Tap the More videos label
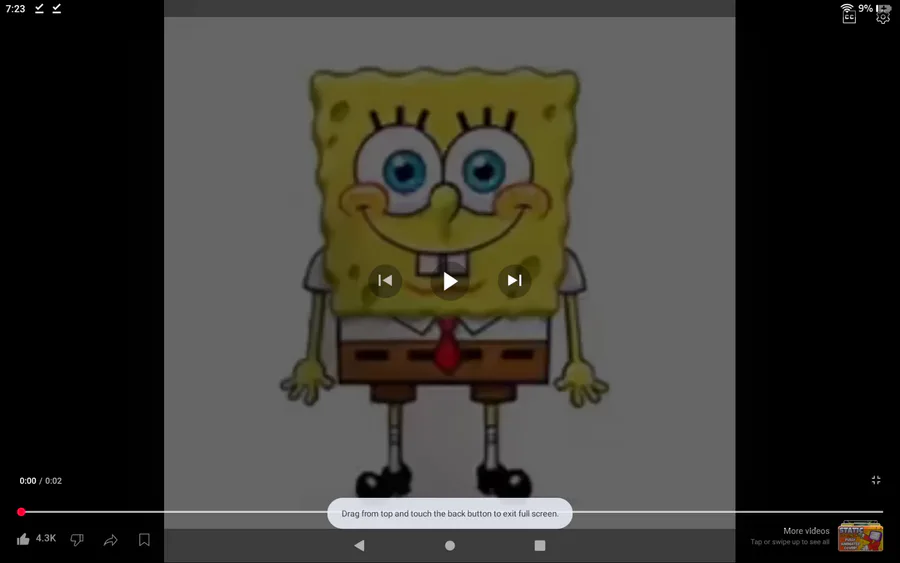This screenshot has height=563, width=900. click(806, 531)
